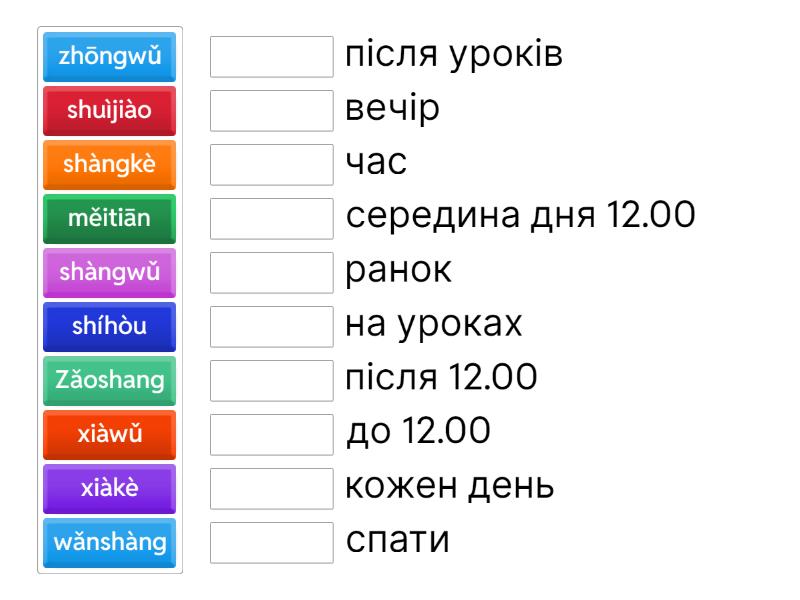Select the slot beside 'до 12.00'
The height and width of the screenshot is (600, 800).
click(272, 435)
